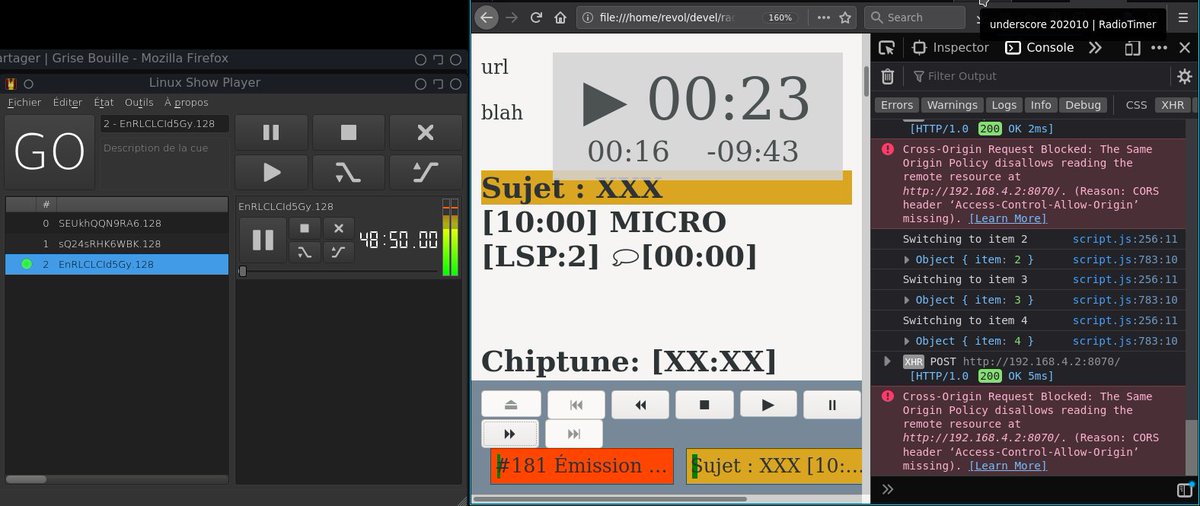Fade in the running cue with the small fade-in button
This screenshot has width=1200, height=506.
click(x=338, y=252)
